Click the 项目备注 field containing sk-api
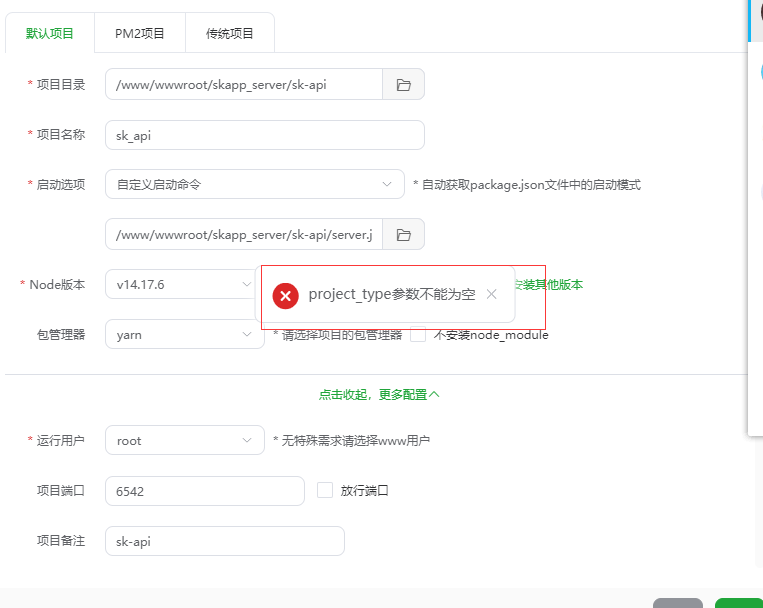The image size is (763, 608). [x=224, y=541]
